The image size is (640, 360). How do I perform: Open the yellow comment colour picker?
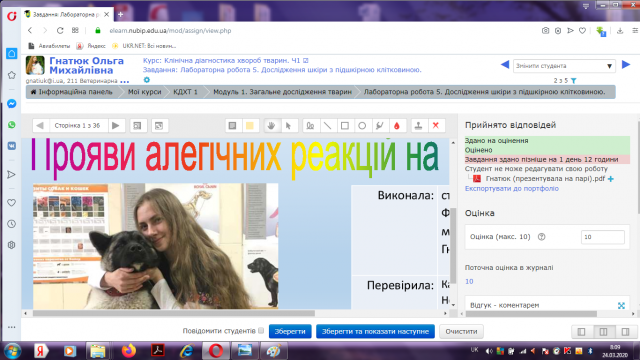[250, 126]
